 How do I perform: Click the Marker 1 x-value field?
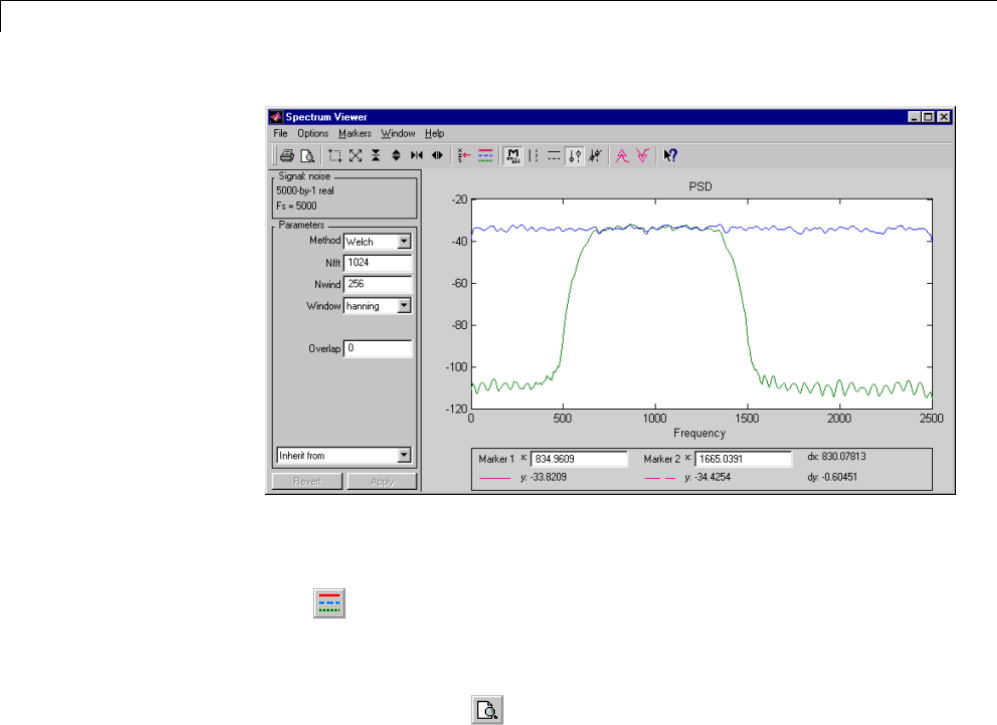point(579,459)
